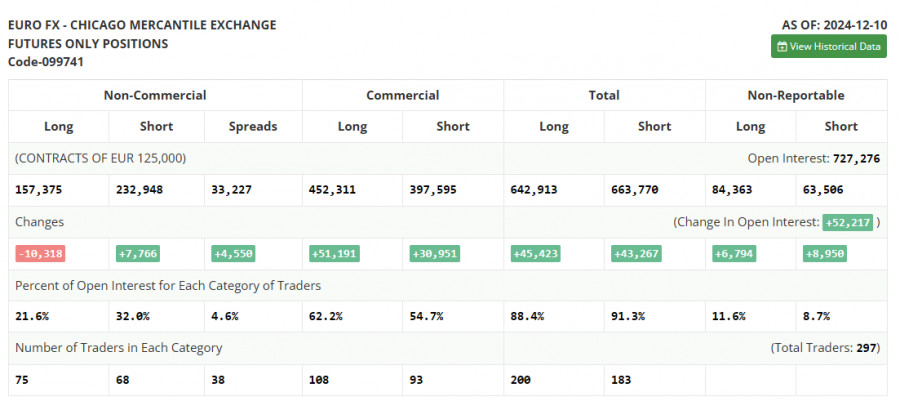This screenshot has height=401, width=900.
Task: Click the 88.4% percent value
Action: pyautogui.click(x=527, y=316)
